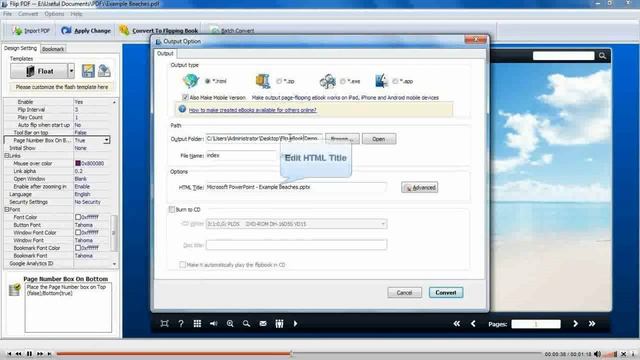Click the flipbook sound speaker icon
This screenshot has height=360, width=640.
(213, 324)
